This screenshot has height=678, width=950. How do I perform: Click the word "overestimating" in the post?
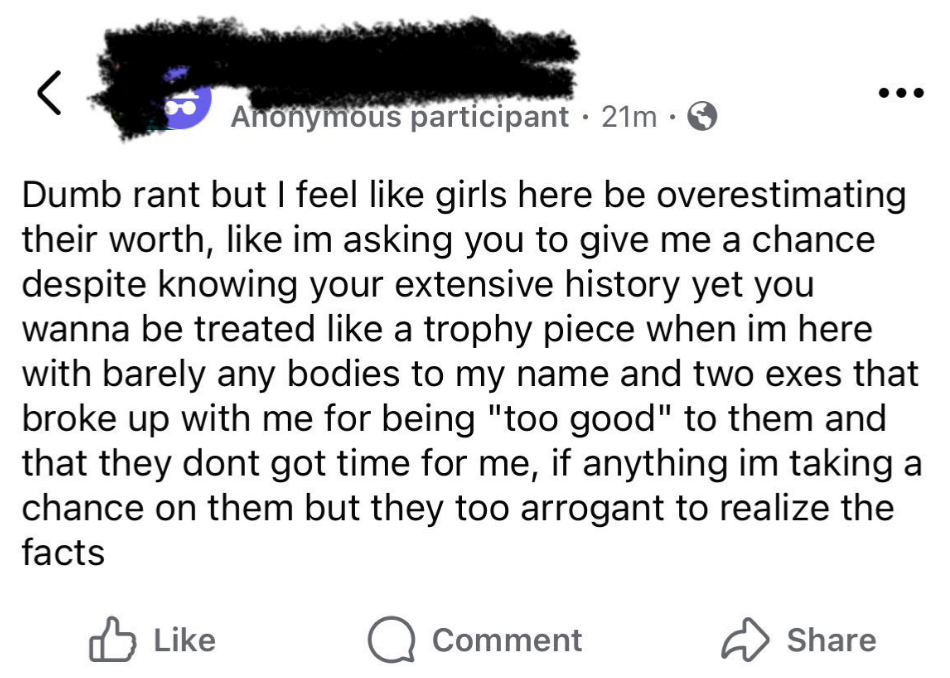coord(782,194)
